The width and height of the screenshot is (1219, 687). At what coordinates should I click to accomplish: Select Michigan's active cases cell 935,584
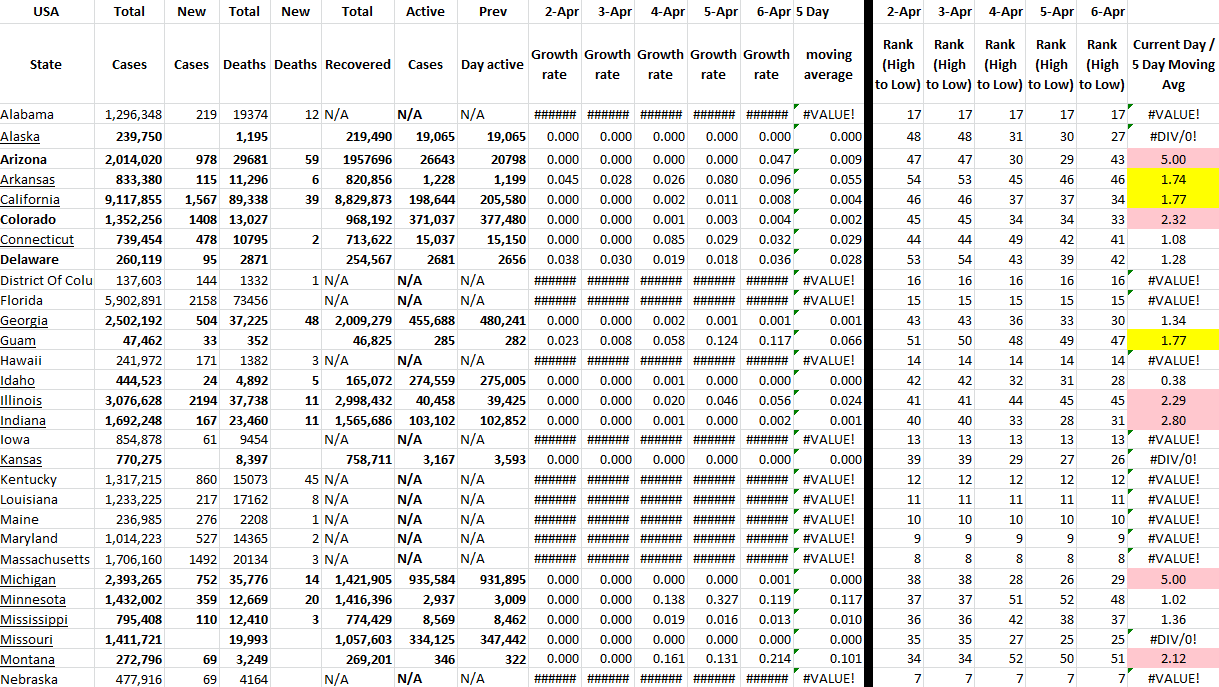pos(426,580)
